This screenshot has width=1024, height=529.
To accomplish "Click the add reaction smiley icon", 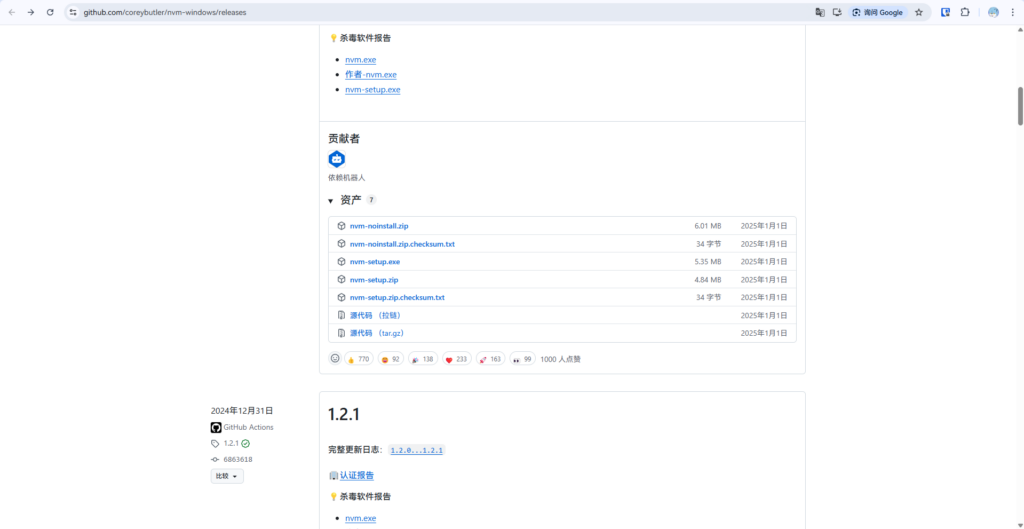I will (335, 359).
